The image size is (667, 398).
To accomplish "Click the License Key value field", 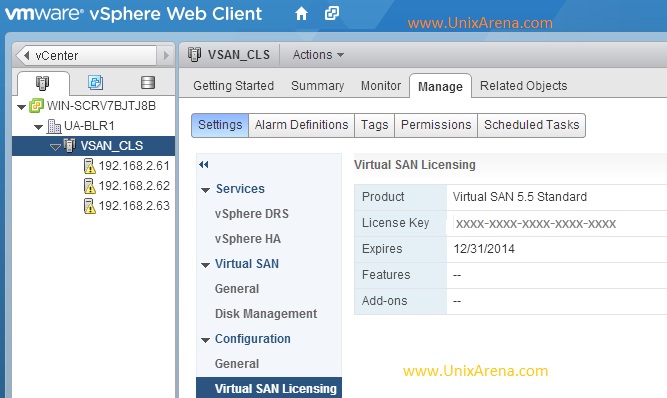I will 536,224.
